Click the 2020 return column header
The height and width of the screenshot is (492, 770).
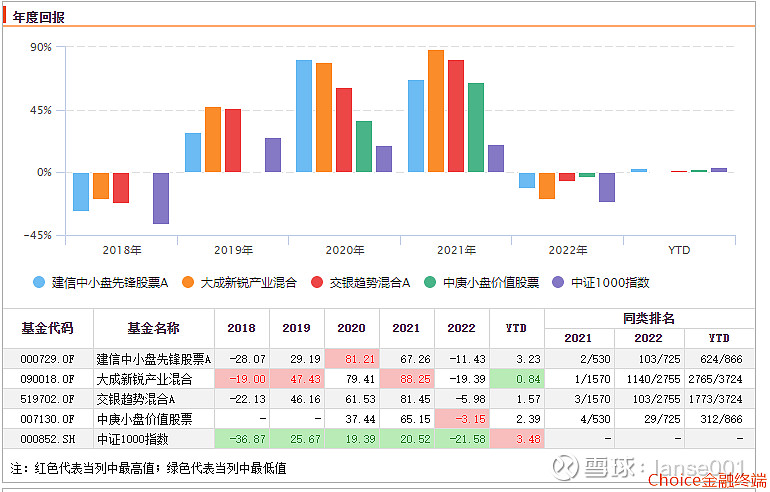point(351,328)
